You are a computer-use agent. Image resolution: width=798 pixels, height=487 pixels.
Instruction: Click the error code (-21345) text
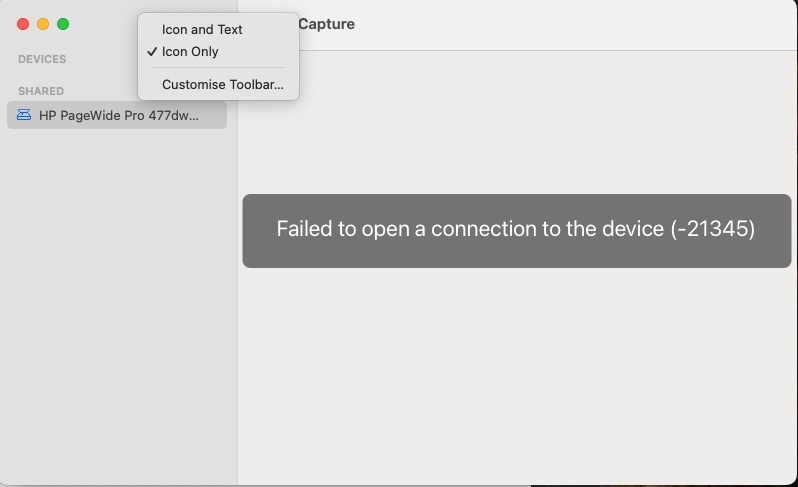click(712, 228)
